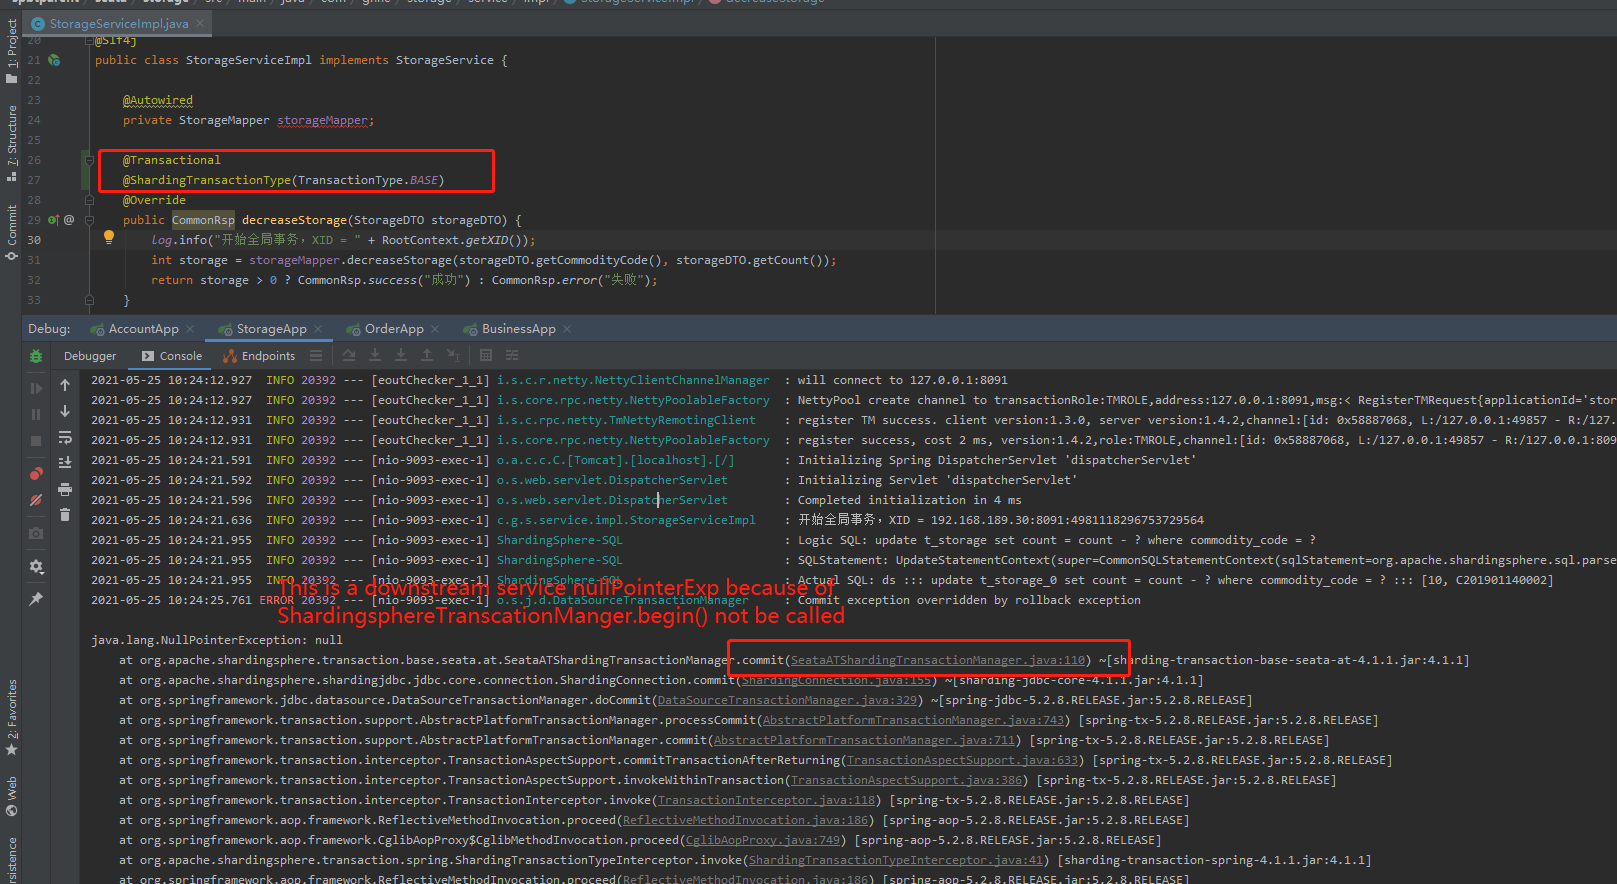Close the BusinessApp debug tab
This screenshot has width=1617, height=884.
tap(567, 329)
